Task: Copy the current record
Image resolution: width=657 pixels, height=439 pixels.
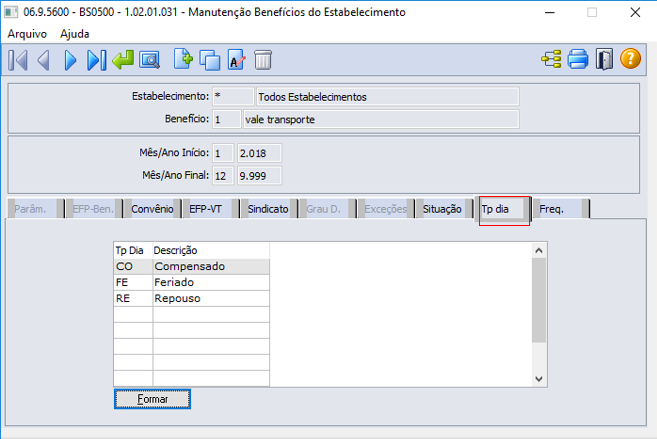Action: (x=210, y=60)
